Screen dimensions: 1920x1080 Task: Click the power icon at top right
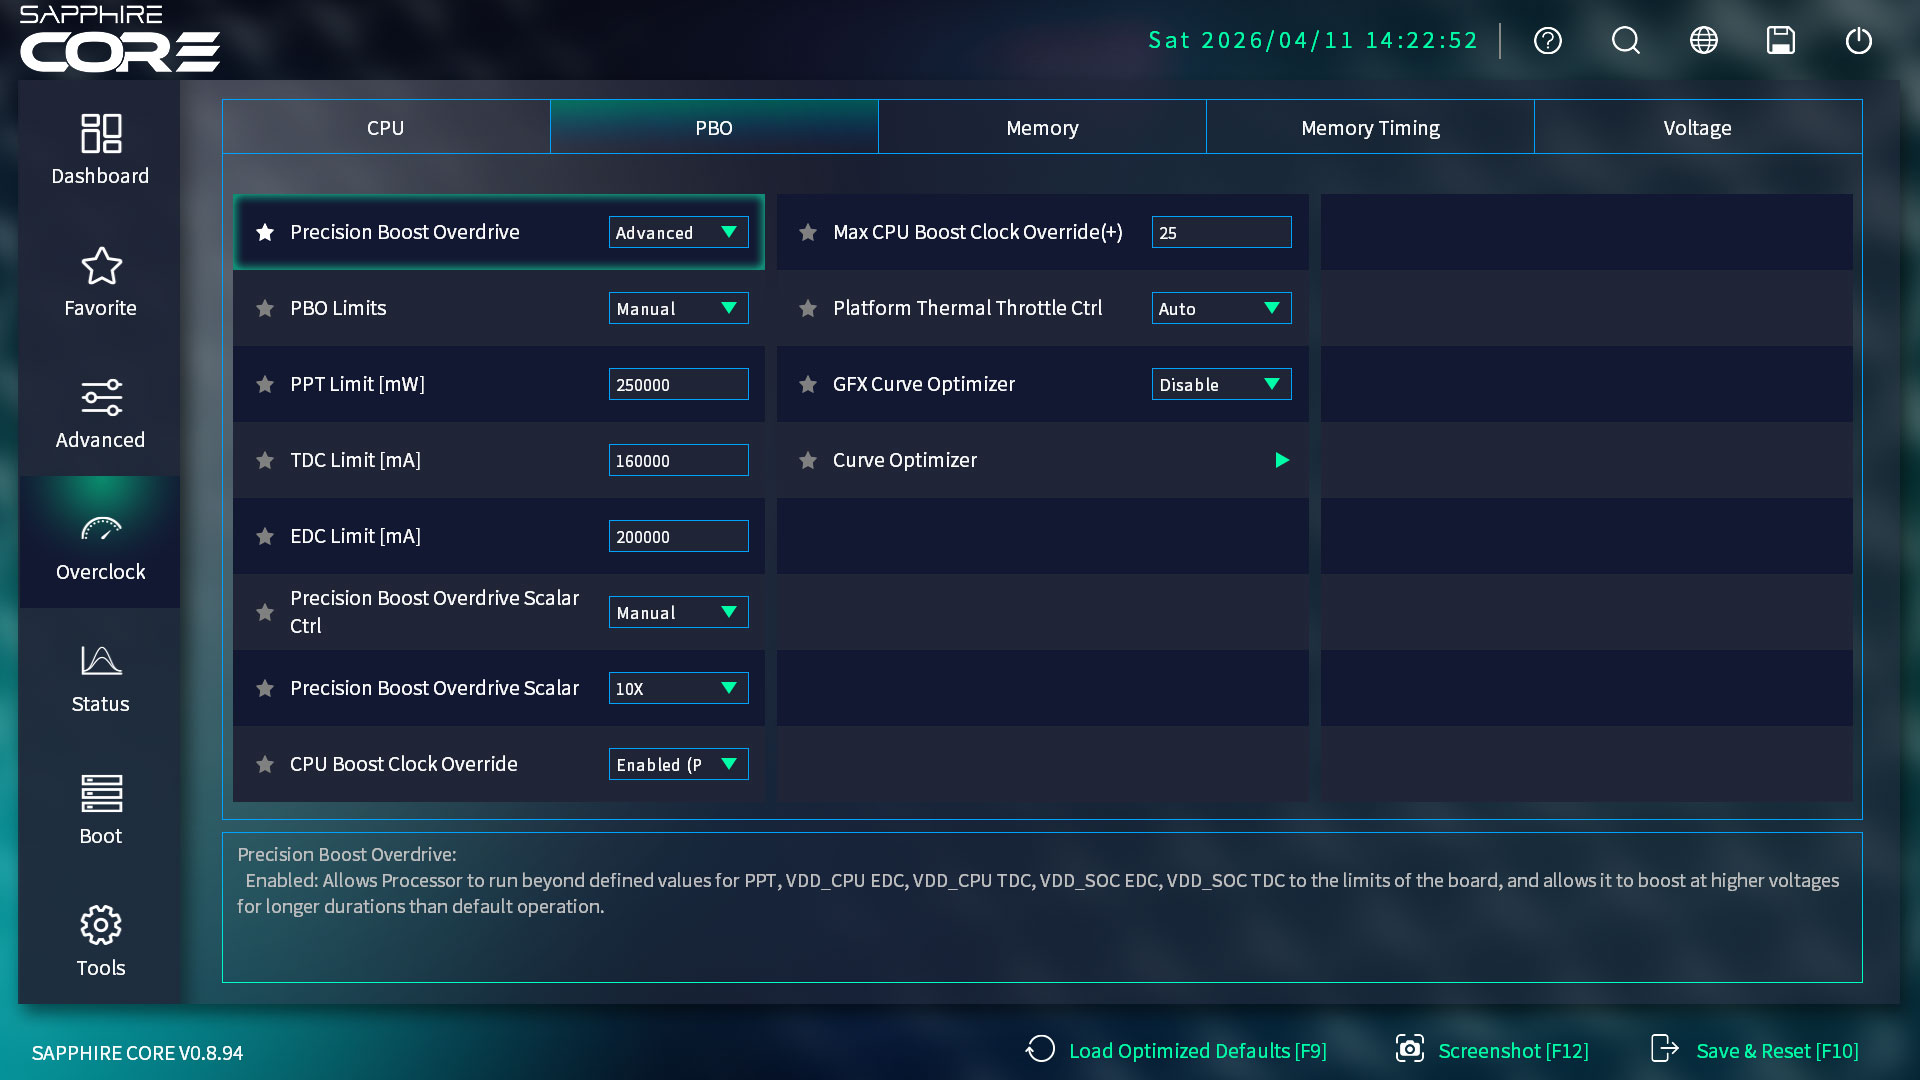pyautogui.click(x=1858, y=41)
